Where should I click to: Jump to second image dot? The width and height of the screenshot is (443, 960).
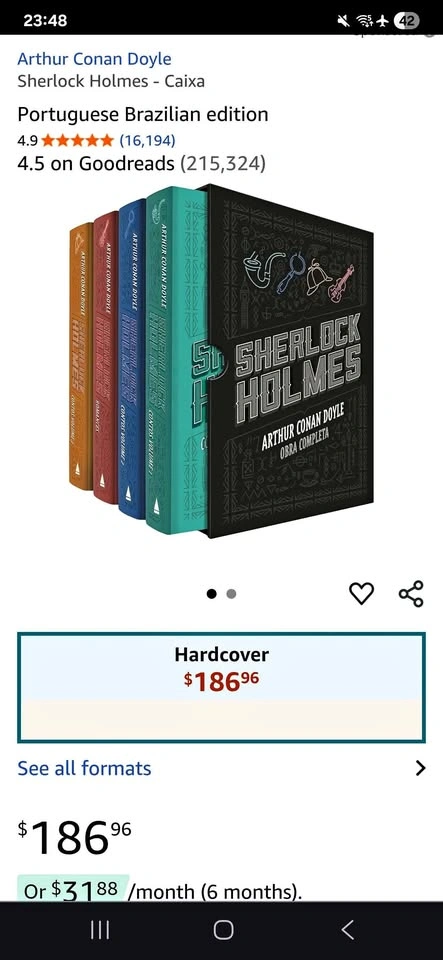[x=231, y=593]
